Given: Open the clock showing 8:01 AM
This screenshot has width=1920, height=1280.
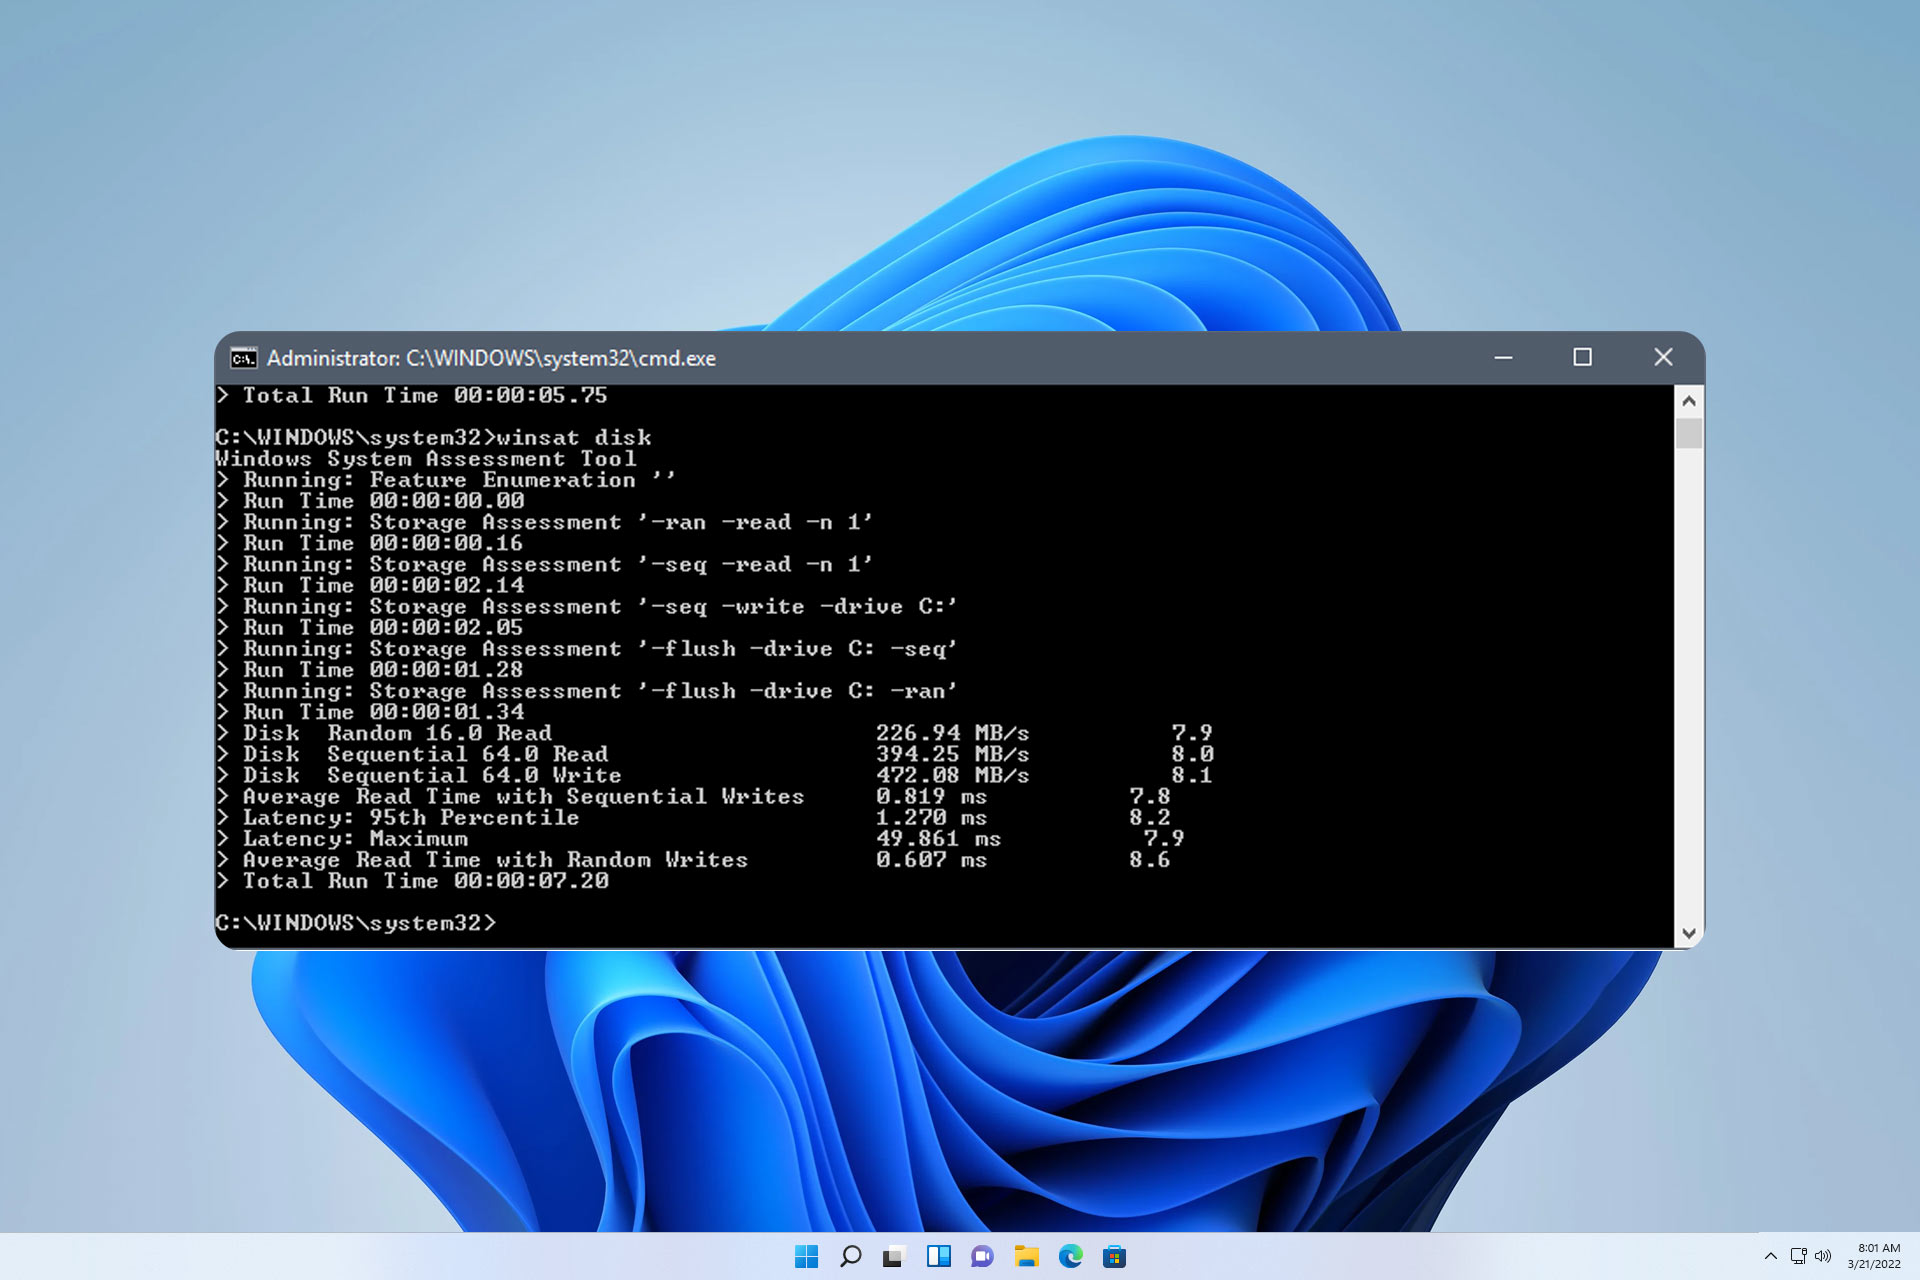Looking at the screenshot, I should pyautogui.click(x=1873, y=1256).
